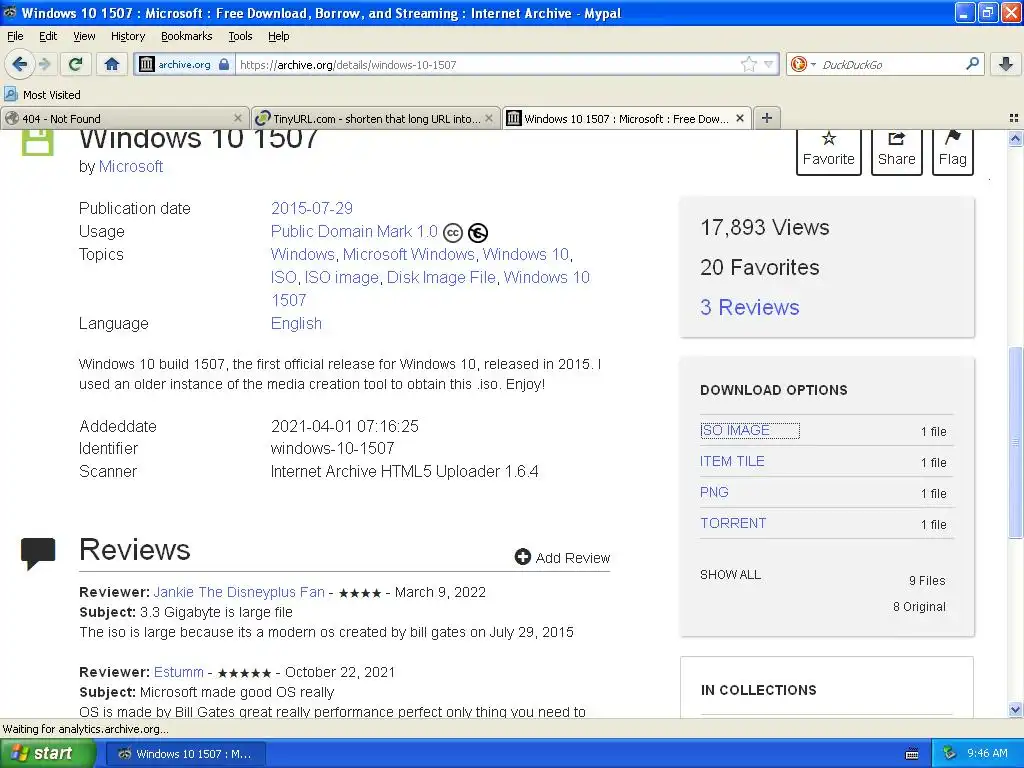Open the Microsoft Windows topic link
This screenshot has height=768, width=1024.
click(409, 254)
